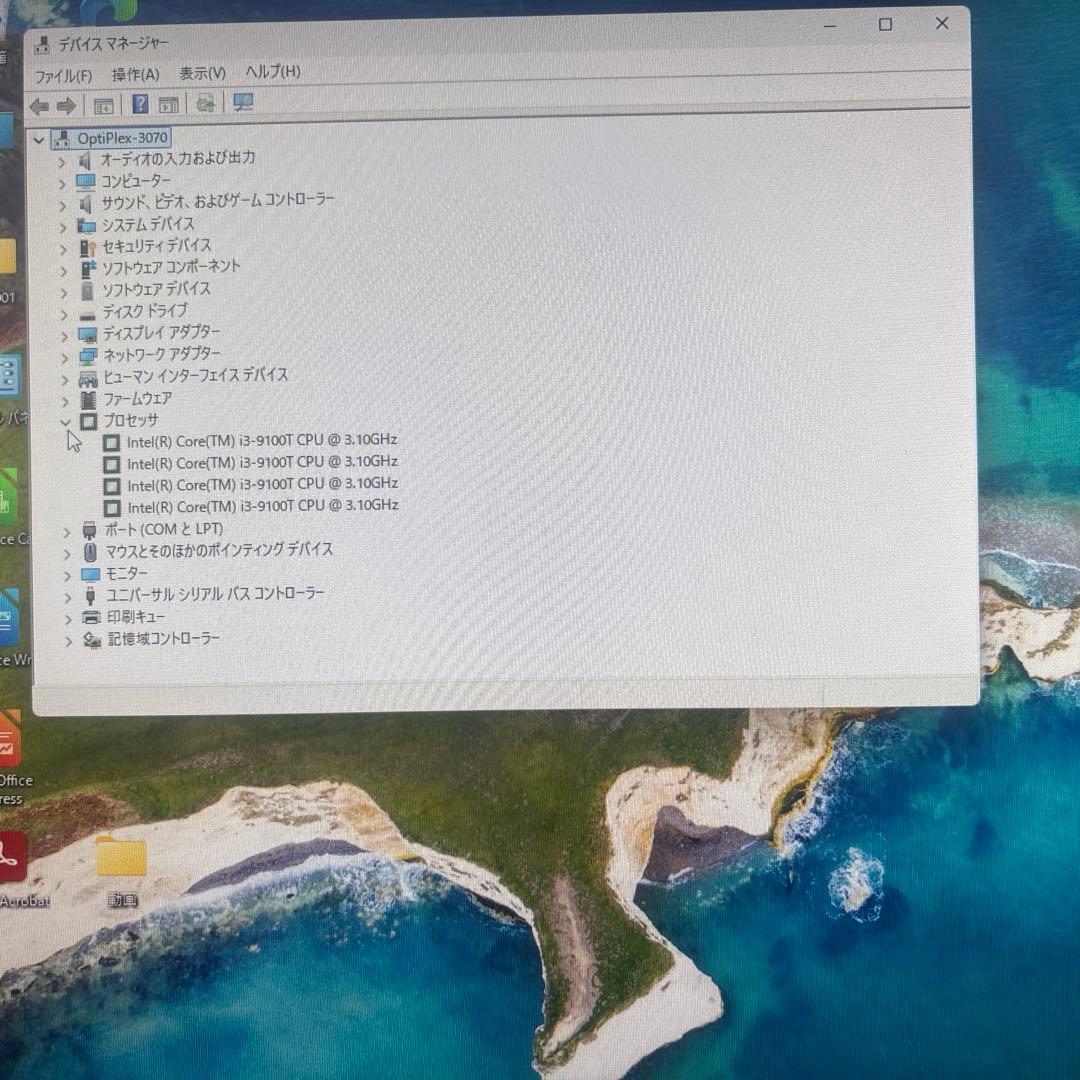Select the 記憶域コントローラー entry
Screen dimensions: 1080x1080
(164, 639)
